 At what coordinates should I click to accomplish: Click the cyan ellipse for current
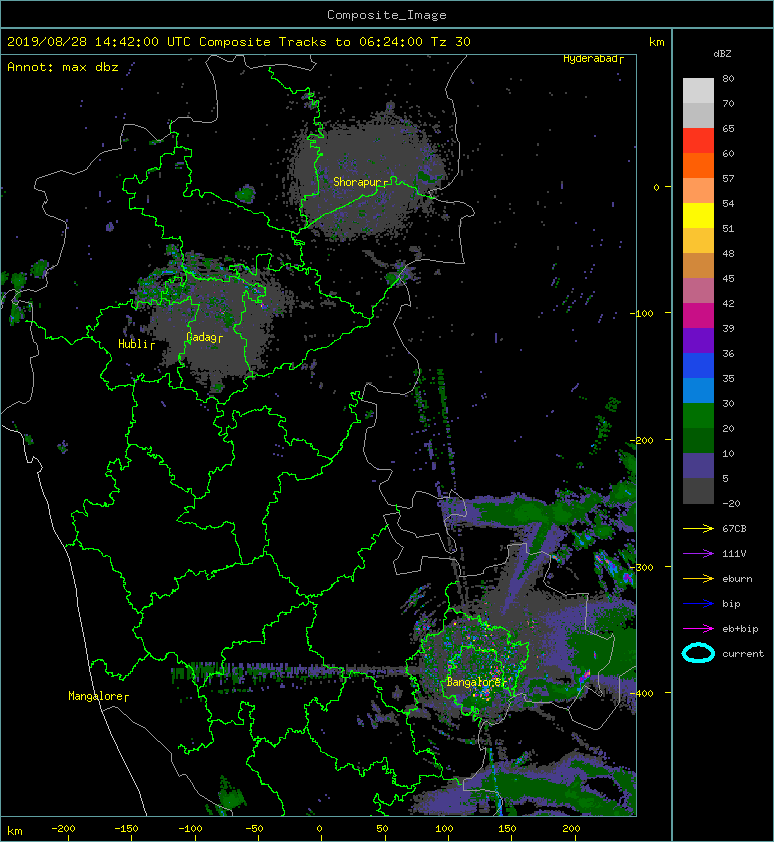pos(698,653)
